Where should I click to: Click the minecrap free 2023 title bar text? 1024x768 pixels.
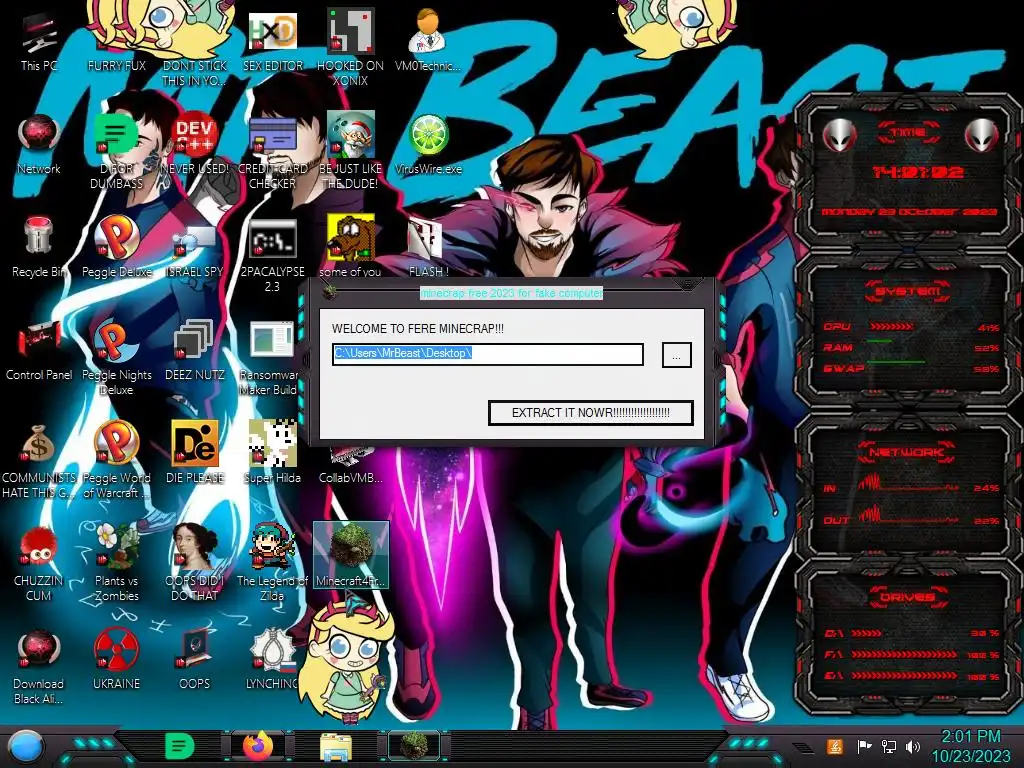click(511, 293)
